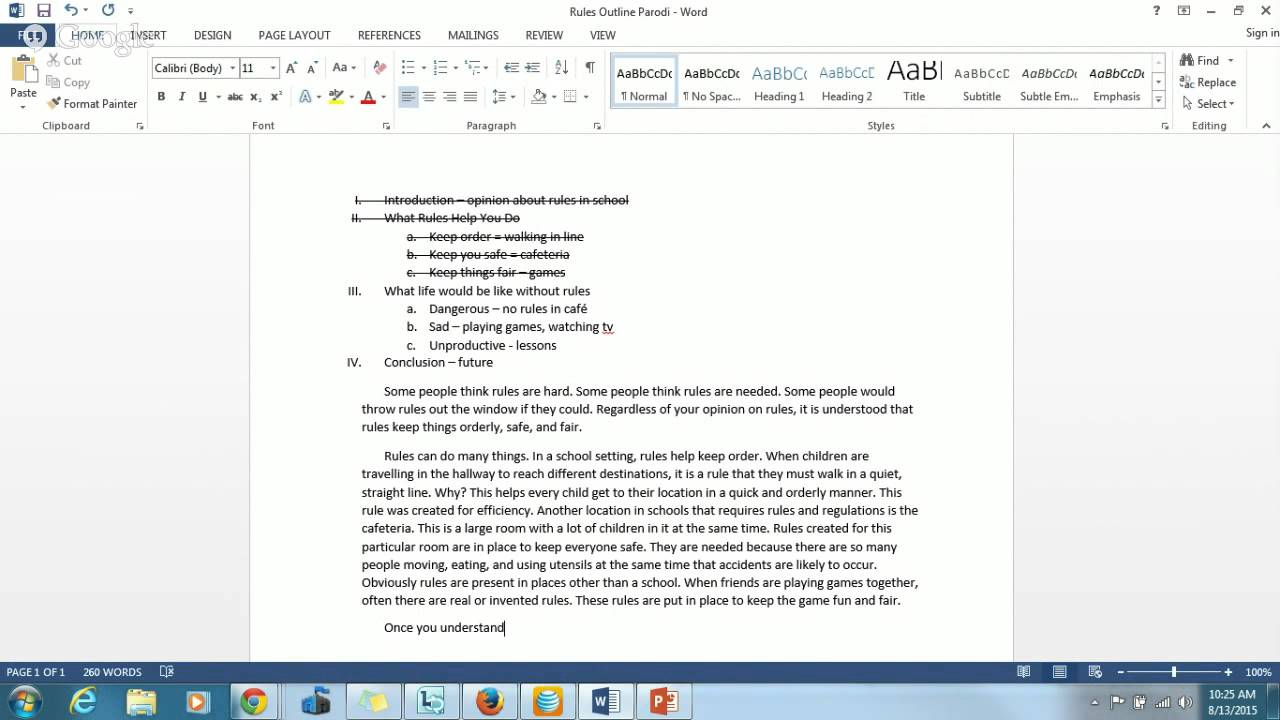Image resolution: width=1280 pixels, height=720 pixels.
Task: Open the PAGE LAYOUT ribbon tab
Action: pos(294,35)
